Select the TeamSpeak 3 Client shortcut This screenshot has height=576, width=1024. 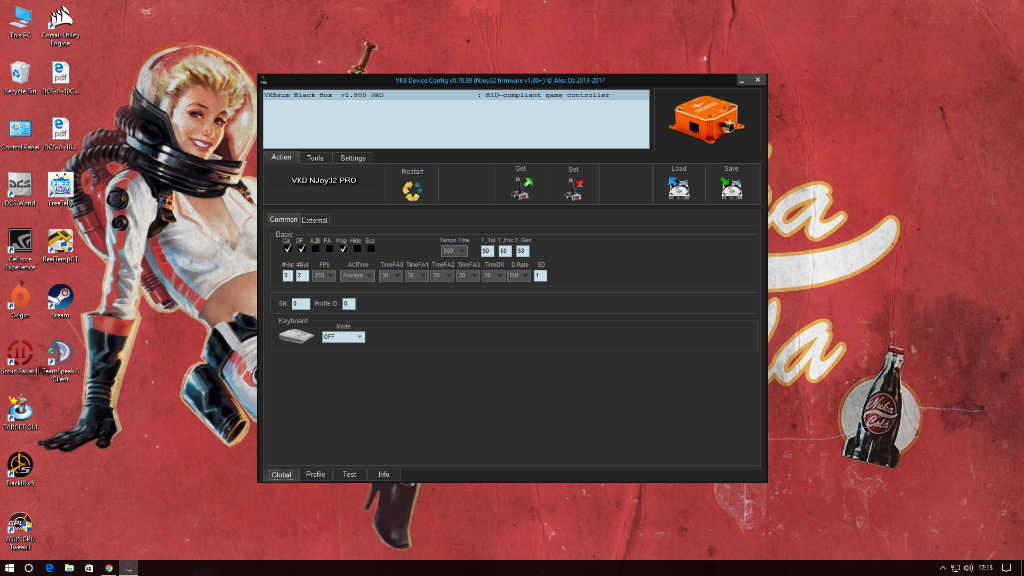[x=60, y=361]
